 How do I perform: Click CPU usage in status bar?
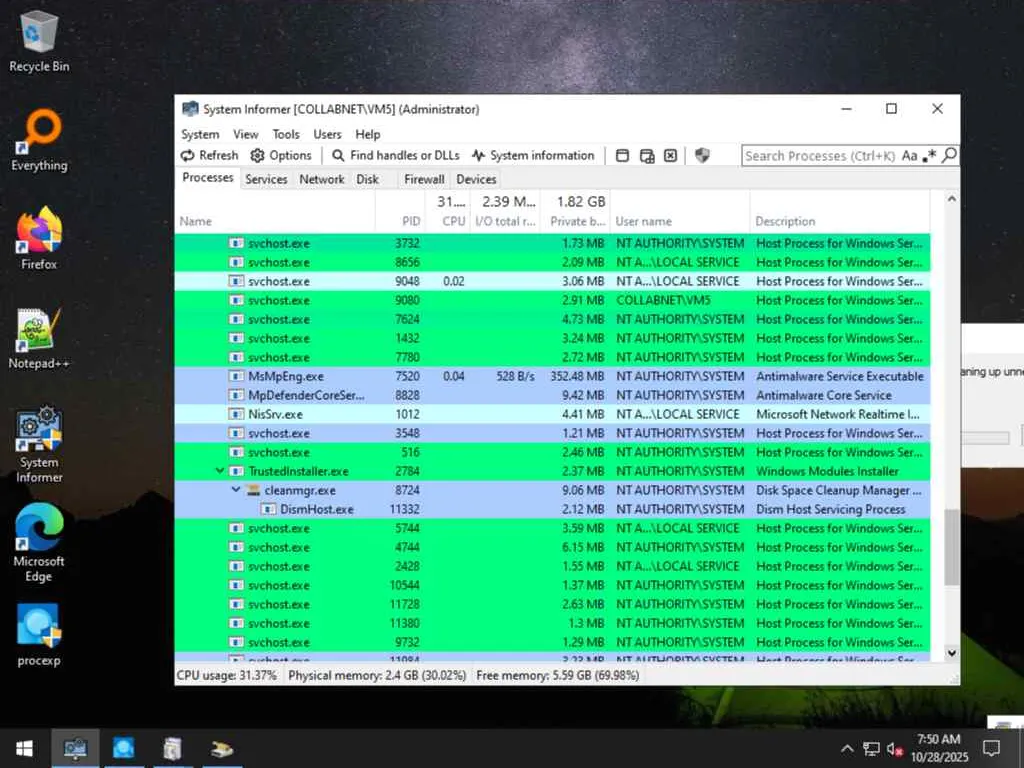coord(227,675)
